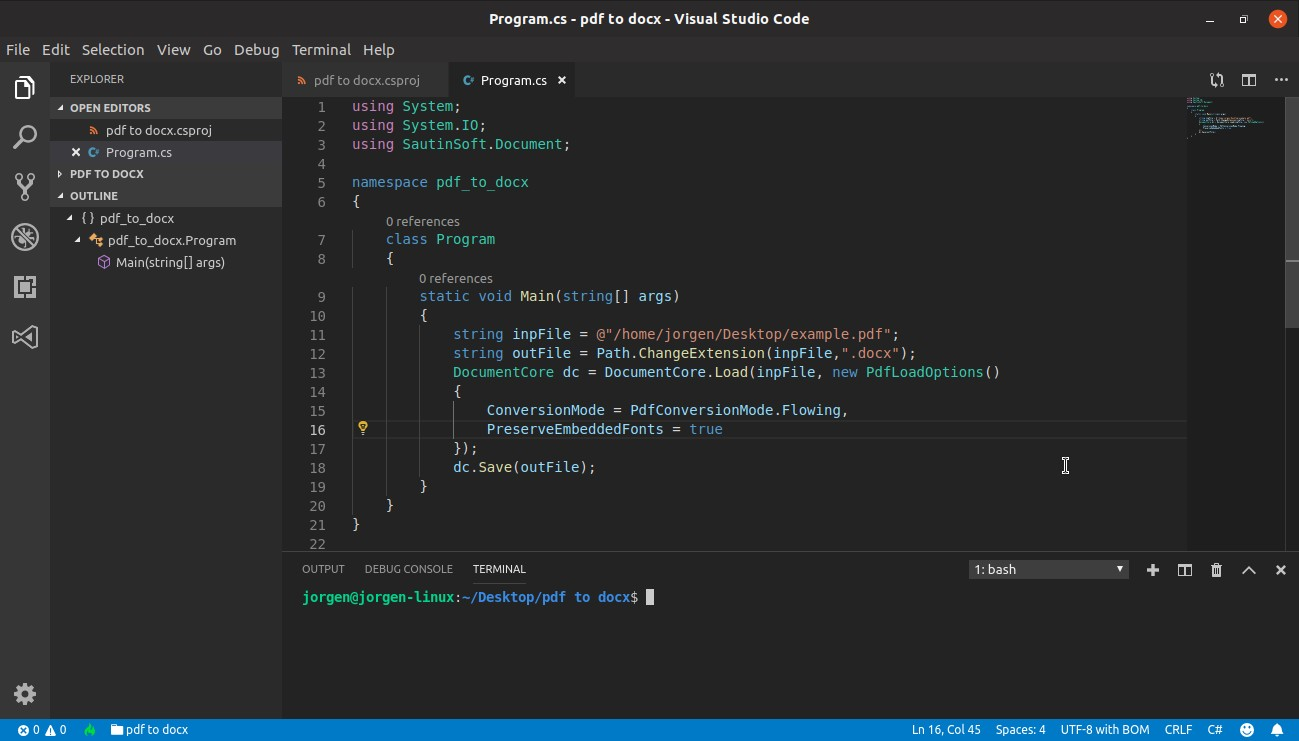Select the Program.cs editor tab
The height and width of the screenshot is (741, 1299).
[513, 80]
